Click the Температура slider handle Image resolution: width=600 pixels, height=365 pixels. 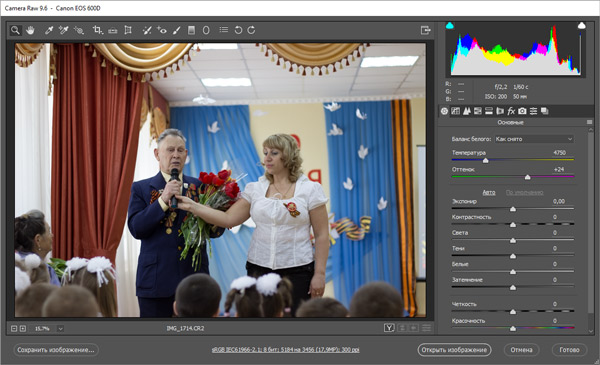tap(485, 161)
